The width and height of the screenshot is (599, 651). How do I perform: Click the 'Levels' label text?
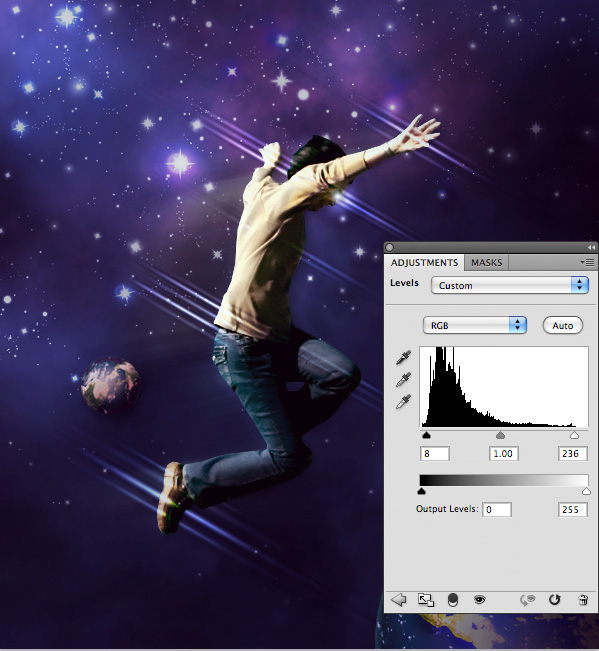pos(404,283)
